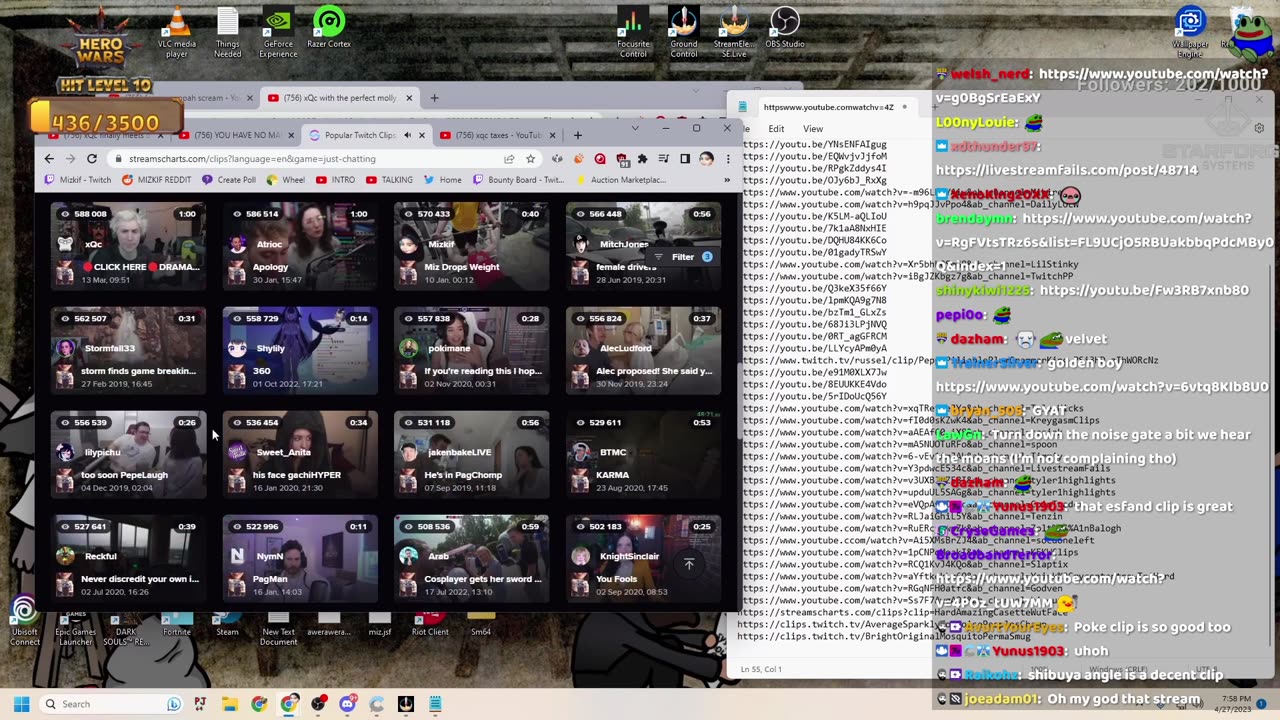Open the media controls icon in Chrome toolbar
This screenshot has width=1280, height=720.
coord(664,158)
